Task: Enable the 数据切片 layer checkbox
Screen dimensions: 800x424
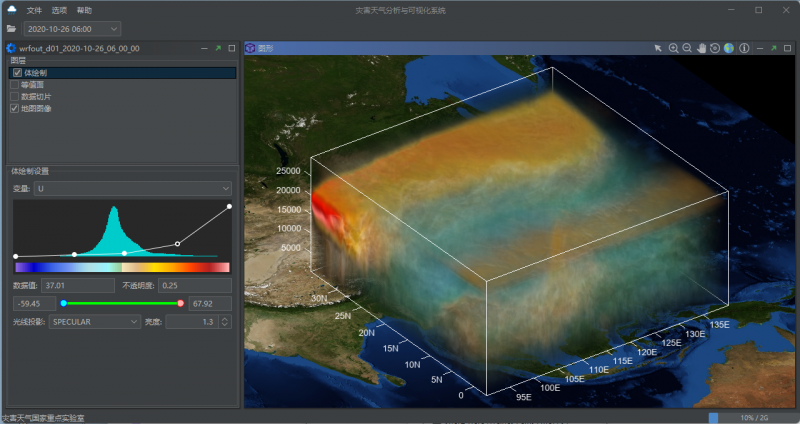Action: point(16,97)
